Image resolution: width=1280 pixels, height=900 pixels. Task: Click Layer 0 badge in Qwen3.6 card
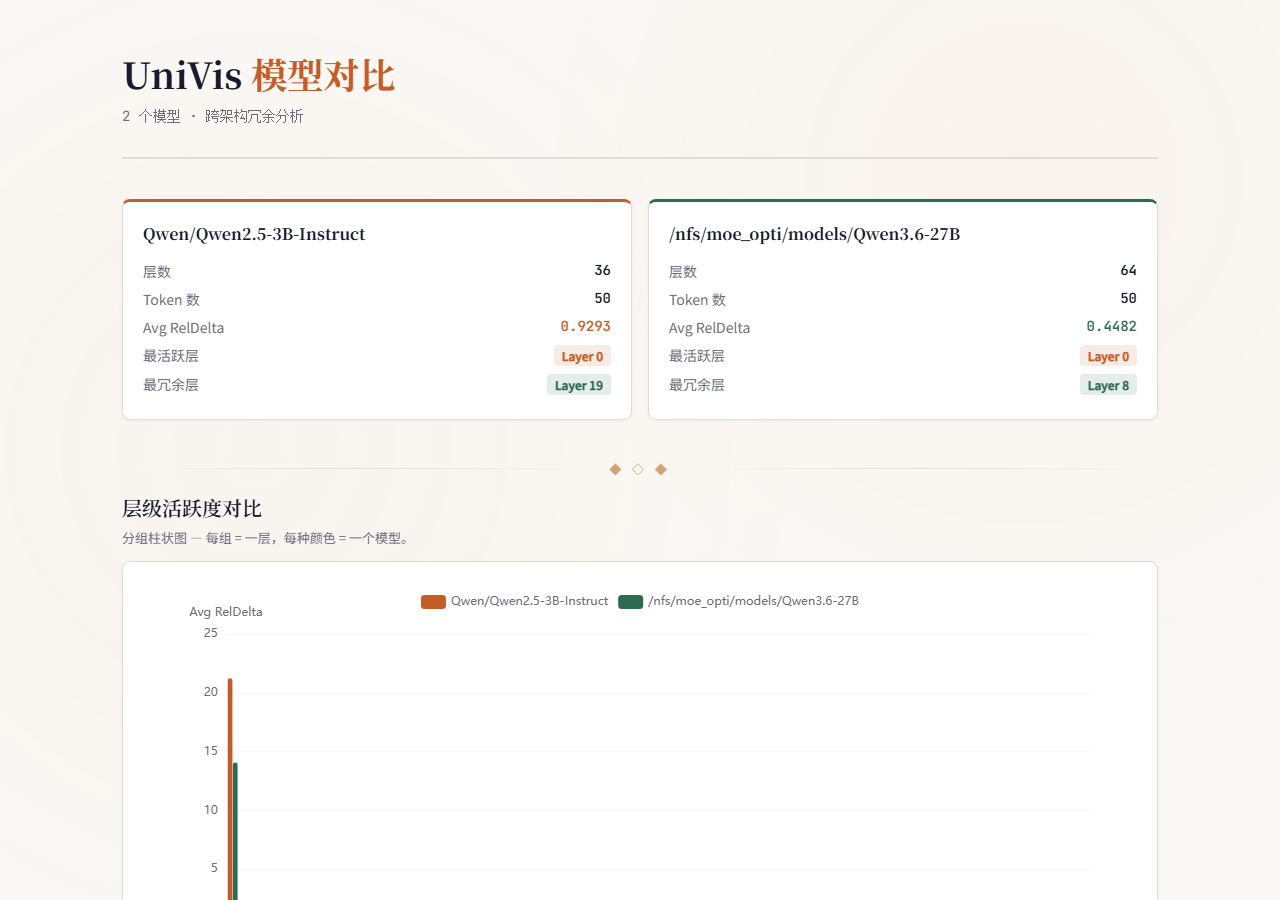point(1108,356)
